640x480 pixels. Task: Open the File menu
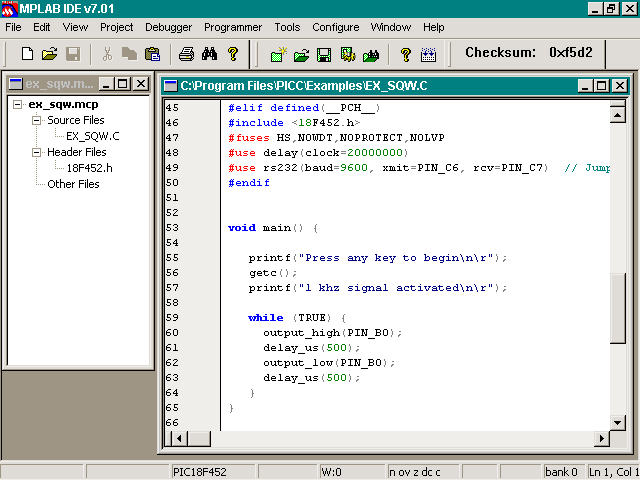[x=13, y=27]
